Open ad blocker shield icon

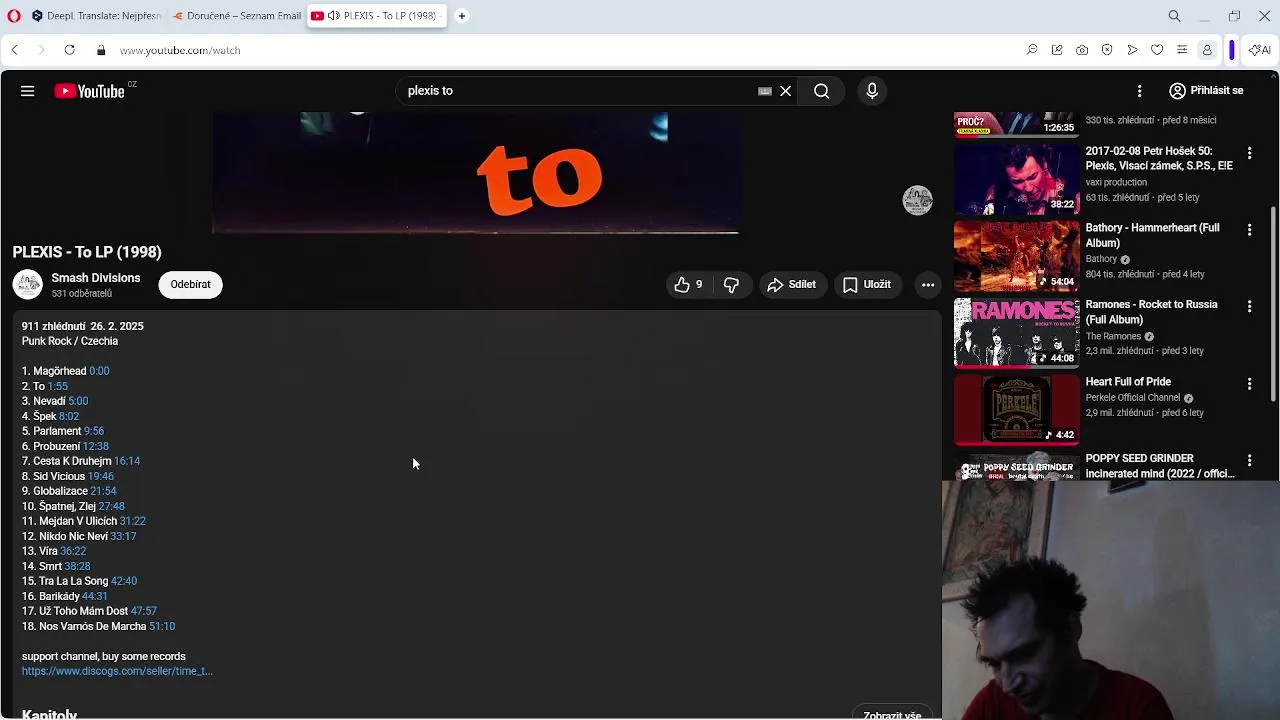coord(1107,50)
